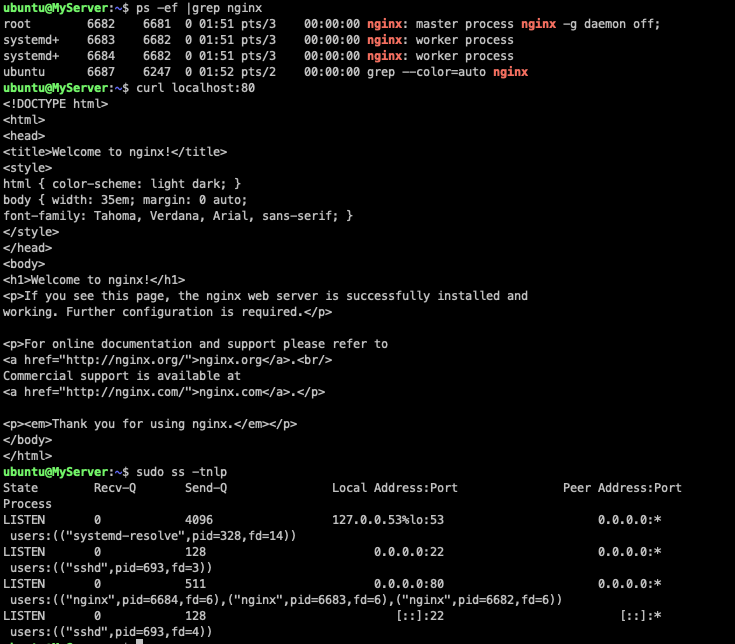The image size is (735, 644).
Task: Click 'Thank you for using nginx.' line
Action: 150,424
